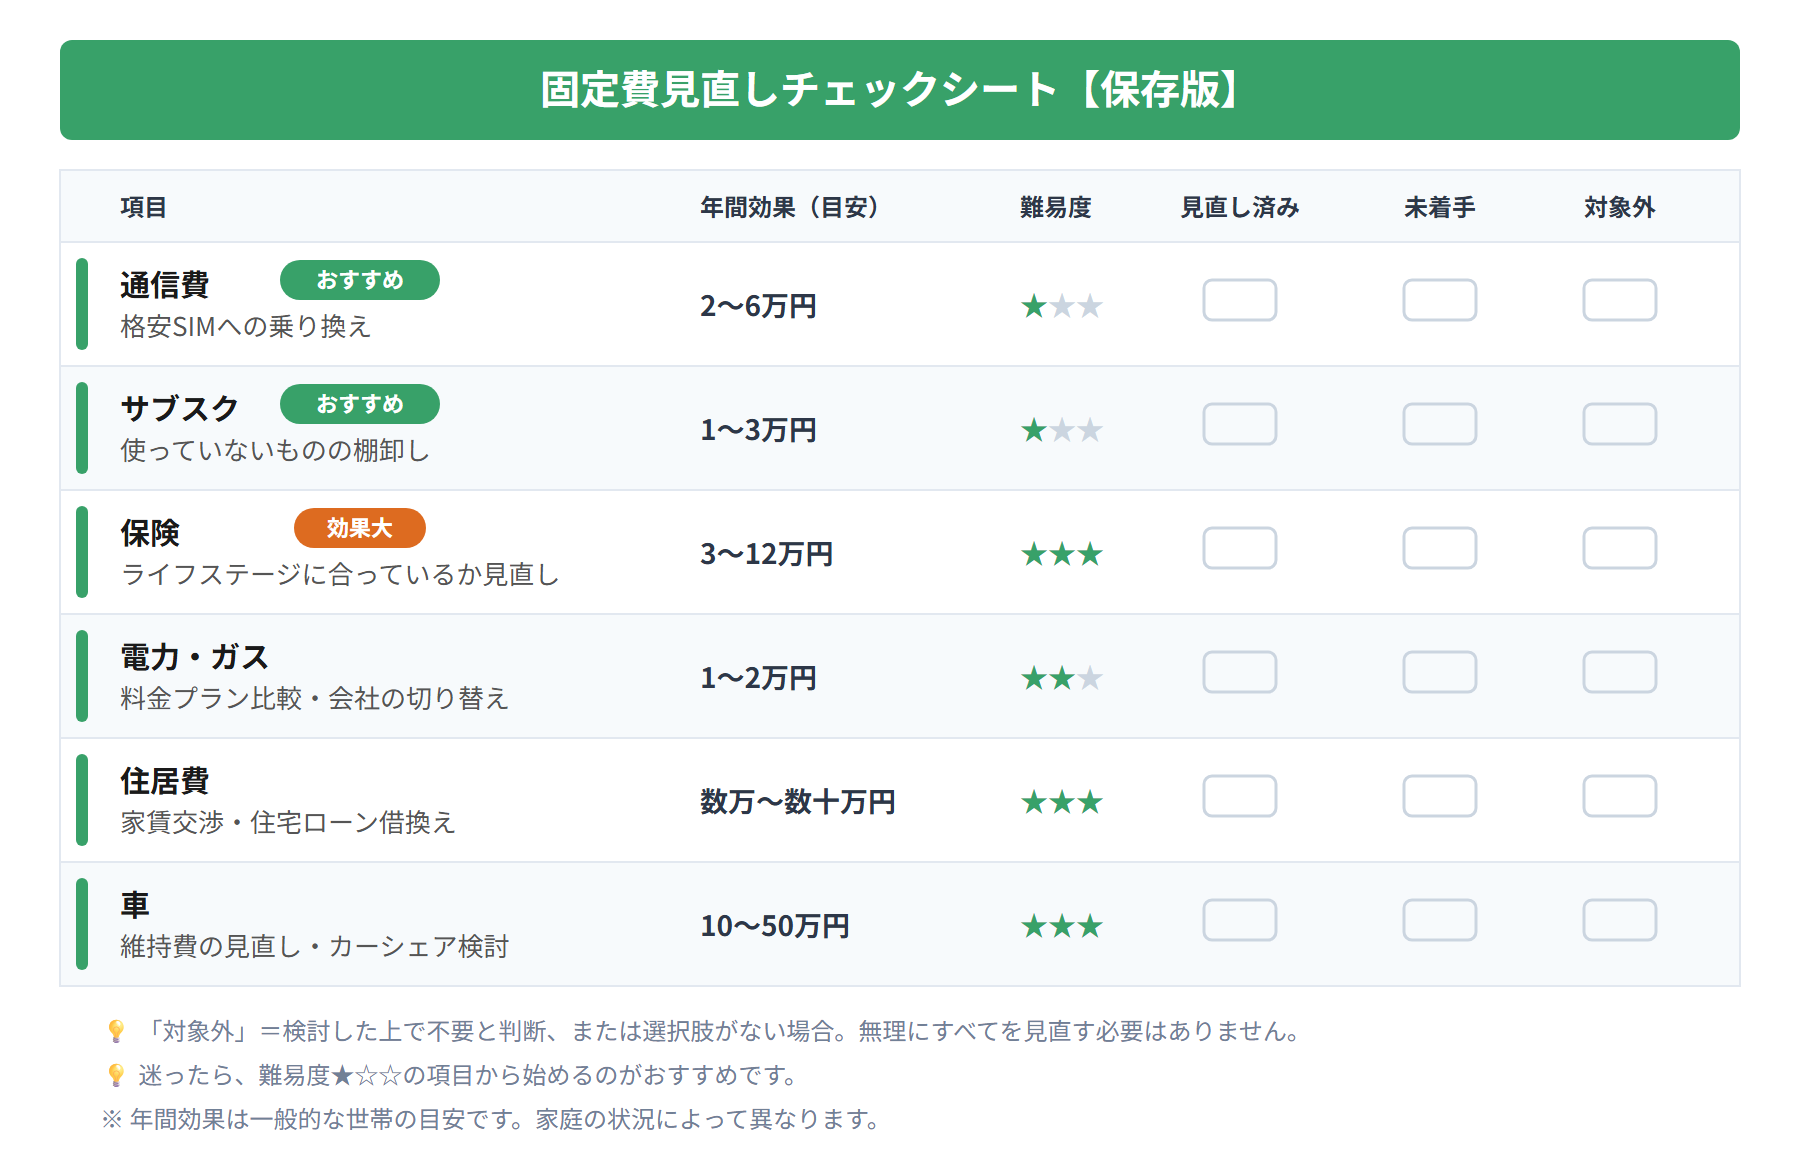This screenshot has width=1800, height=1160.
Task: Check 対象外 box for 保険
Action: pyautogui.click(x=1619, y=548)
